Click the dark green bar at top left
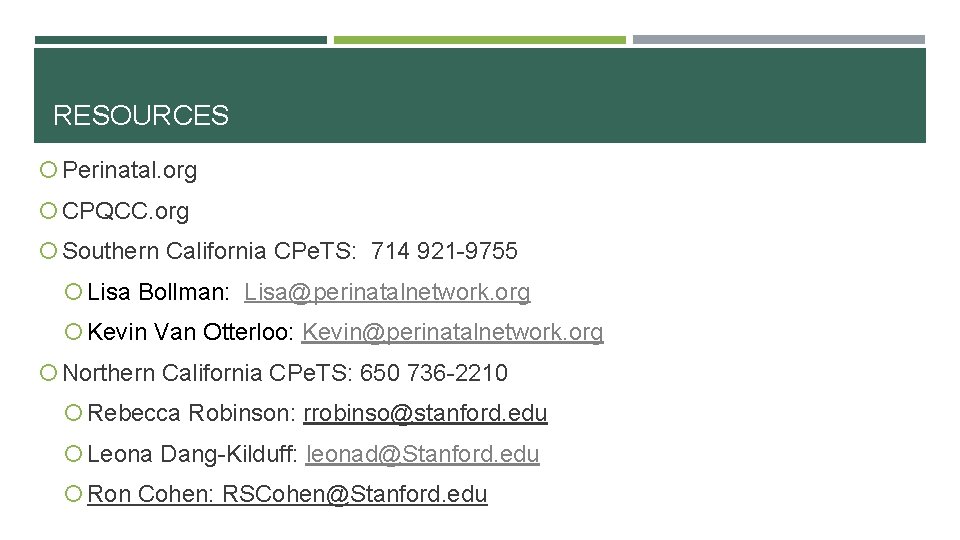Screen dimensions: 960x540 coord(180,40)
